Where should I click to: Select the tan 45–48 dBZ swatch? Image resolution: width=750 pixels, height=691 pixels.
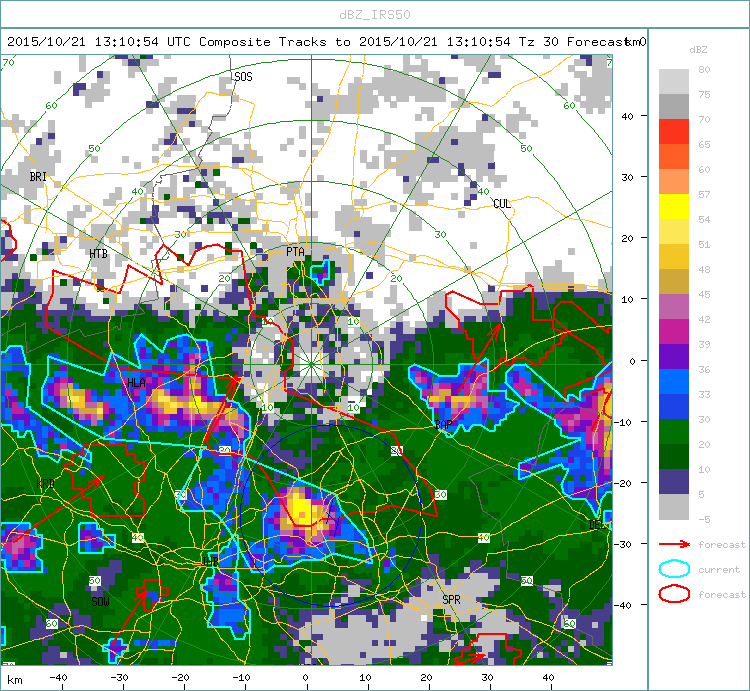[x=673, y=281]
